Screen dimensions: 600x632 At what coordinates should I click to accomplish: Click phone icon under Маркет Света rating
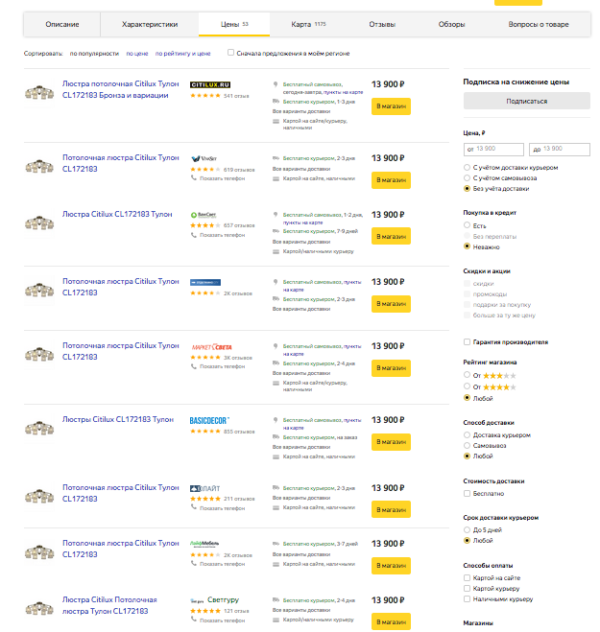194,366
